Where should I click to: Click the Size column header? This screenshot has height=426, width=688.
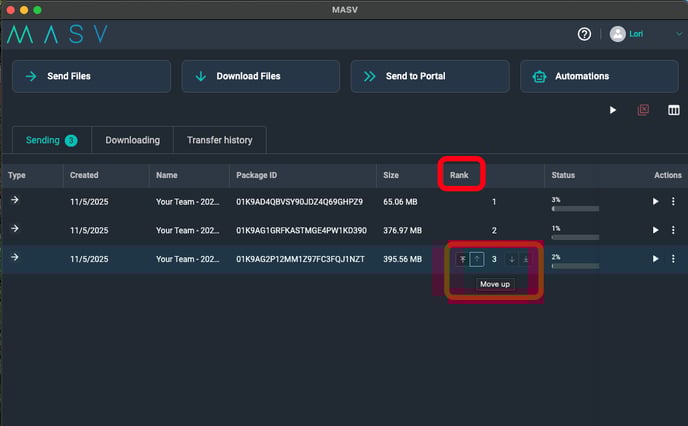(x=391, y=175)
